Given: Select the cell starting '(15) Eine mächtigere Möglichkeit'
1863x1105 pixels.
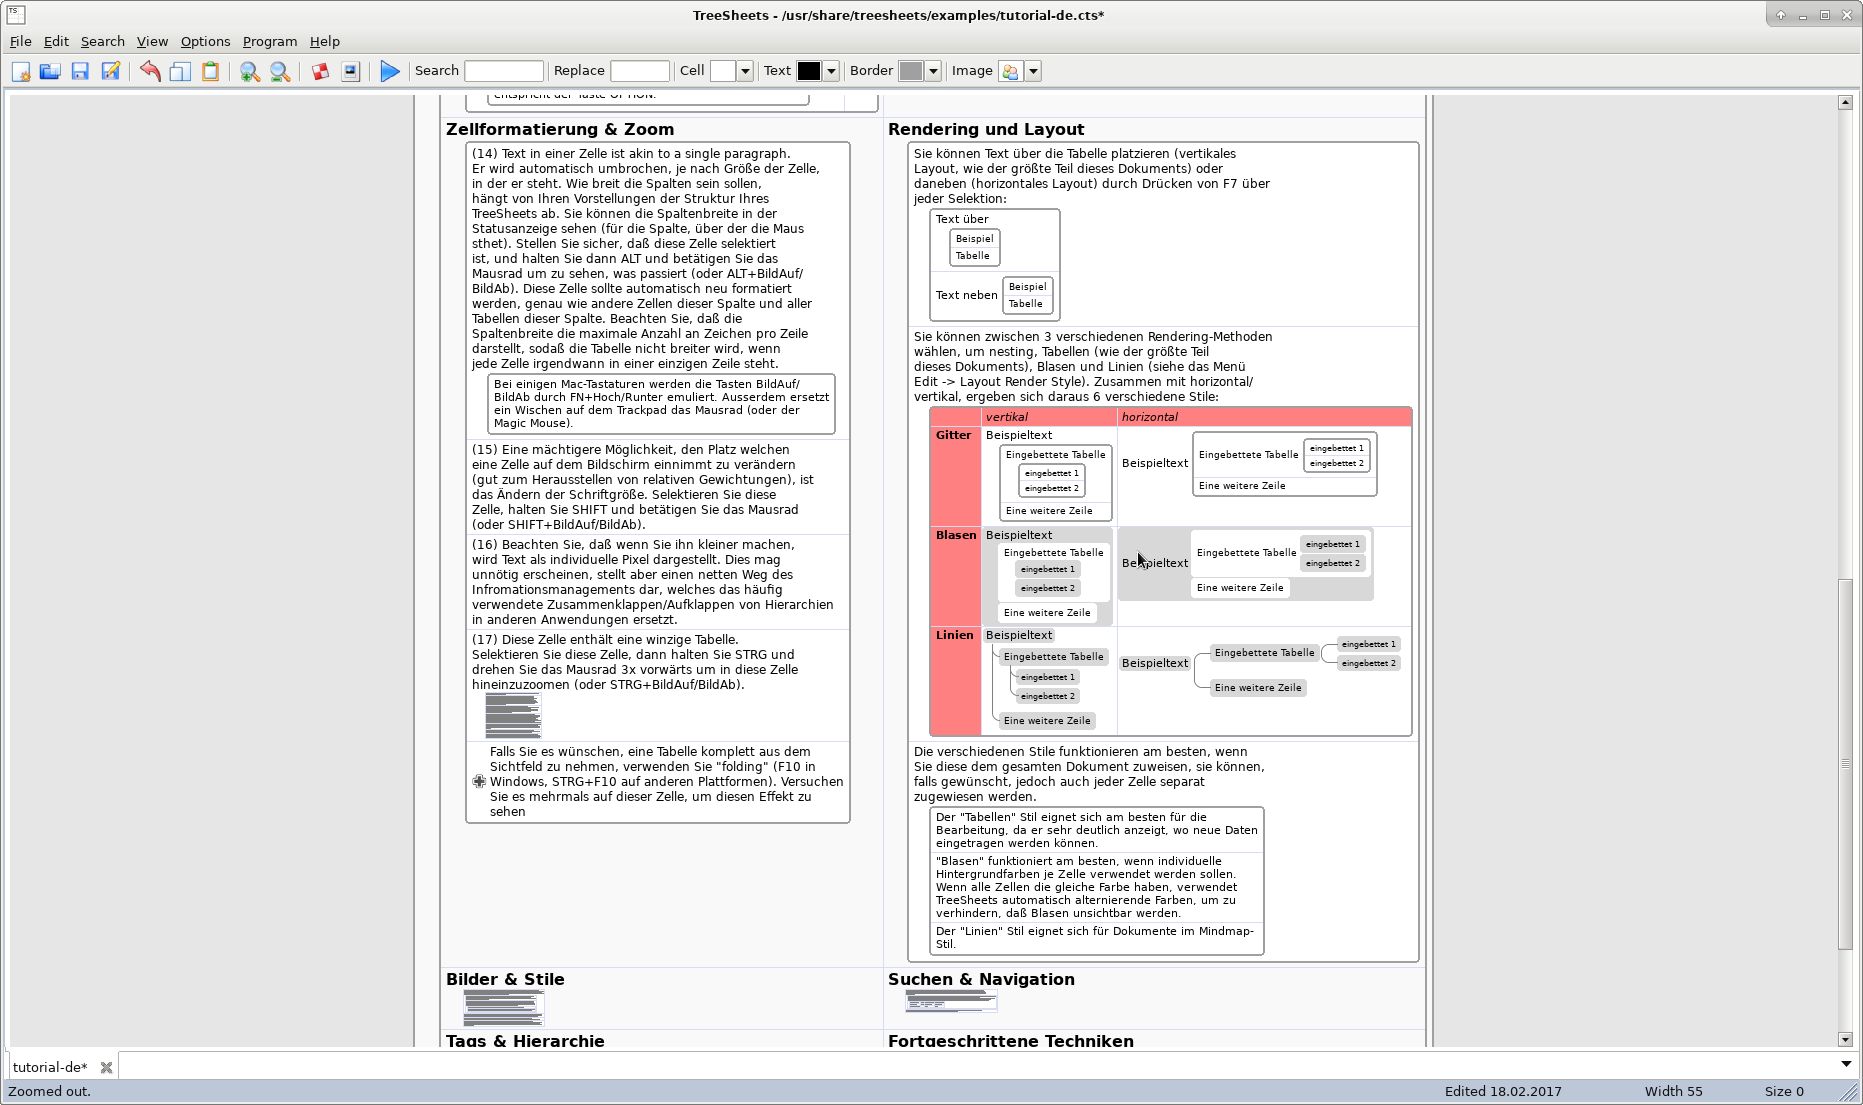Looking at the screenshot, I should pos(658,487).
